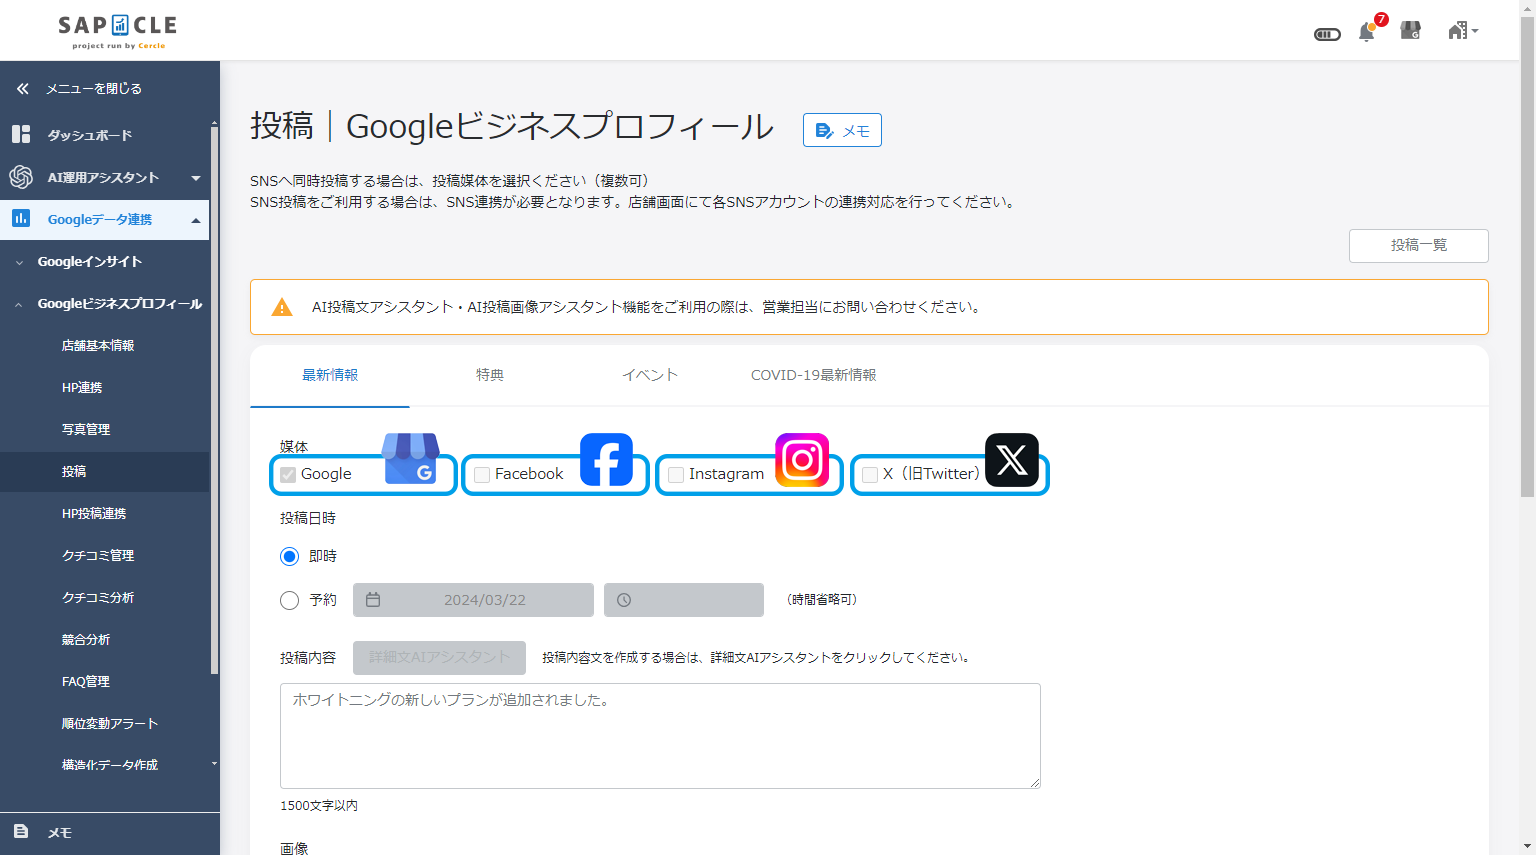The height and width of the screenshot is (855, 1536).
Task: Click the メモ button beside the page title
Action: click(842, 130)
